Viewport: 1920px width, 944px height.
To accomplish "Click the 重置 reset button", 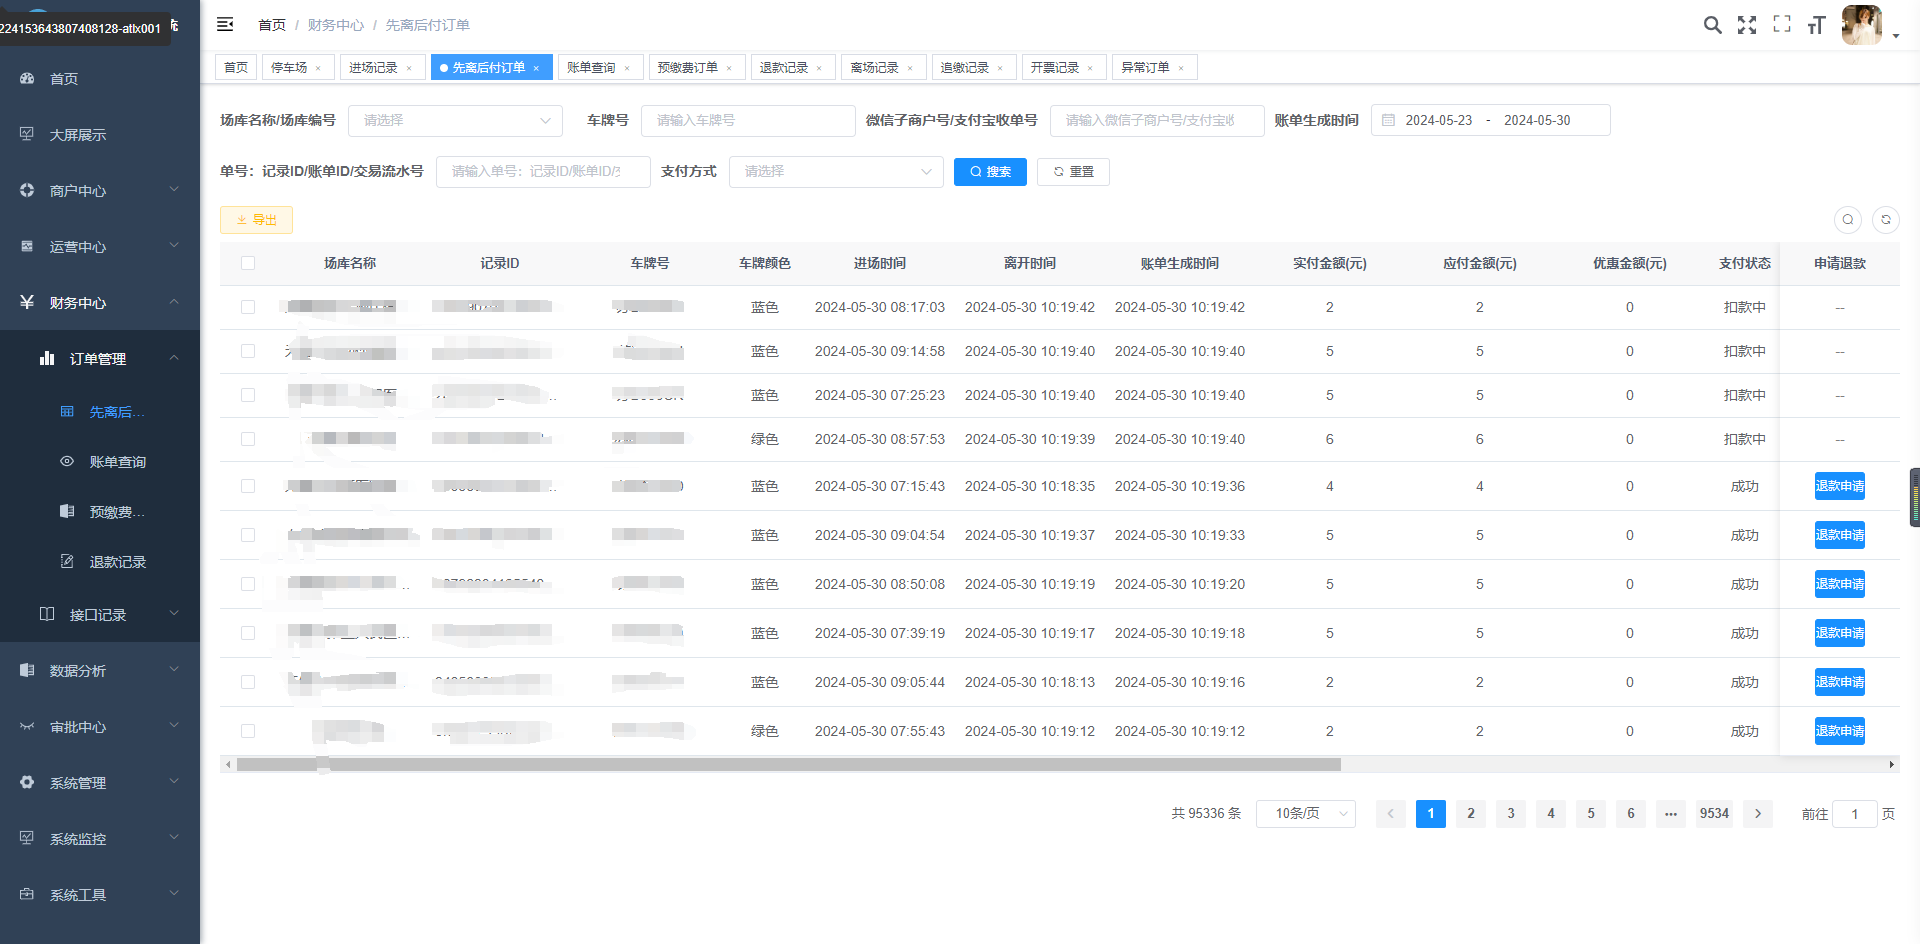I will [x=1073, y=172].
